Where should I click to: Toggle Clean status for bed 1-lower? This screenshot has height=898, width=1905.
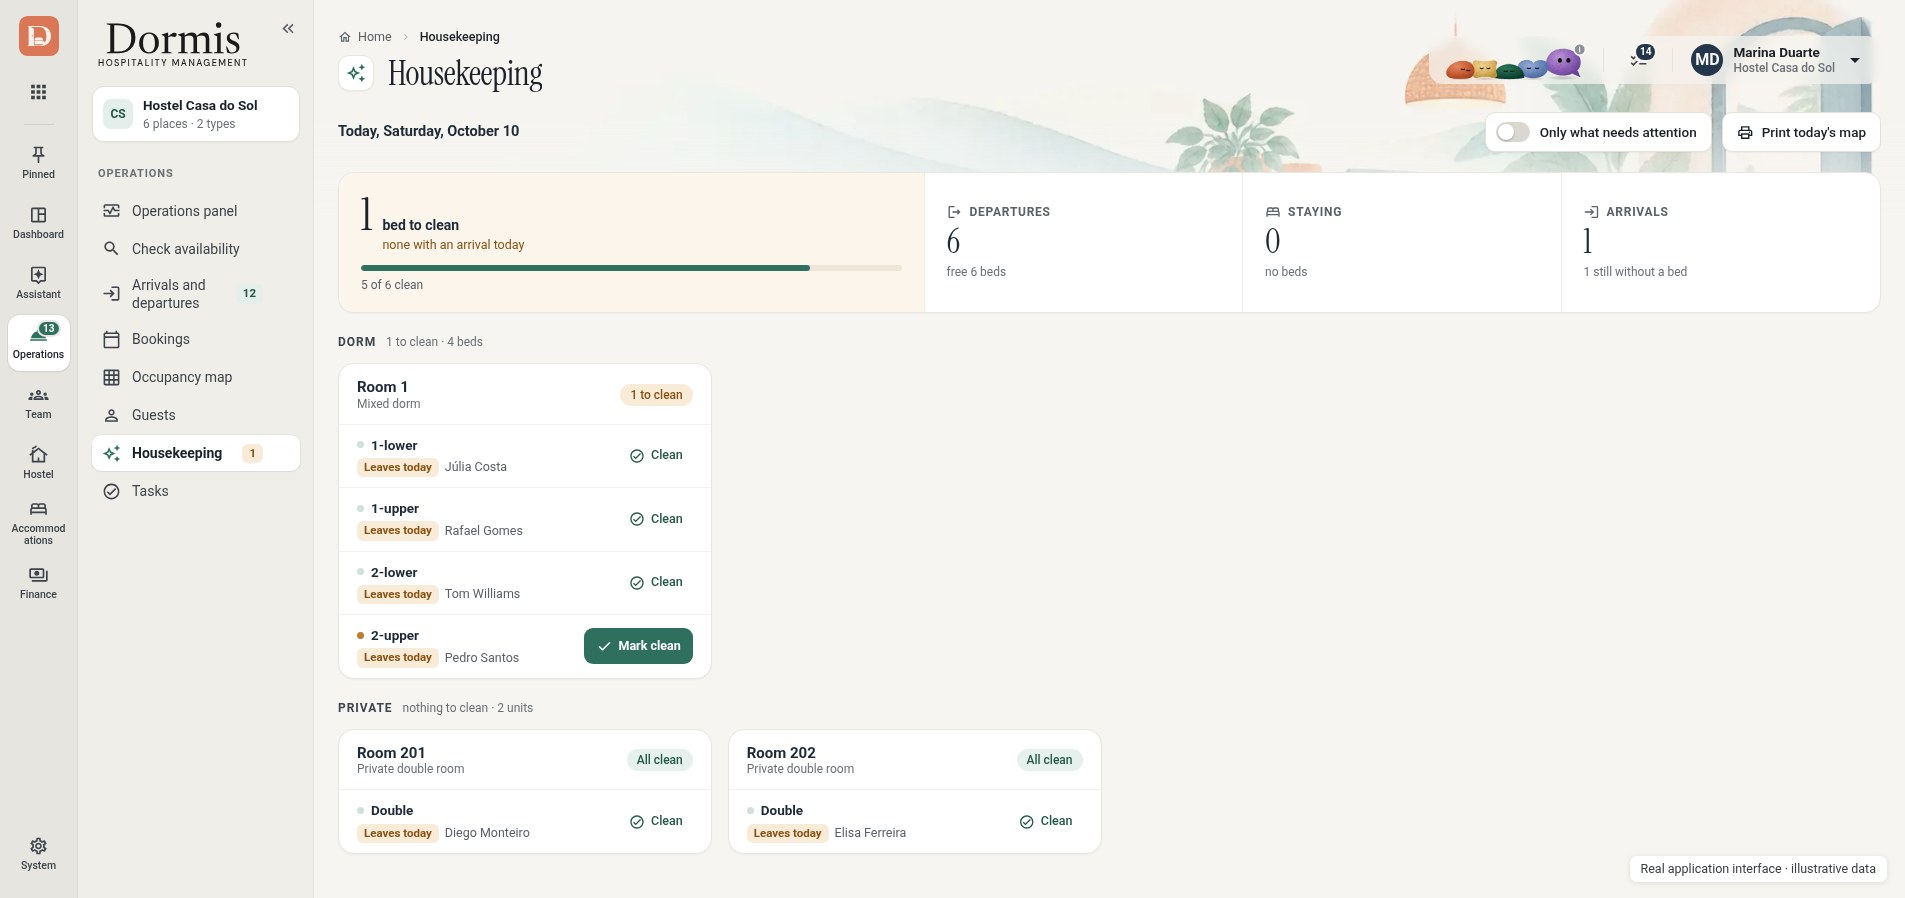click(x=656, y=455)
